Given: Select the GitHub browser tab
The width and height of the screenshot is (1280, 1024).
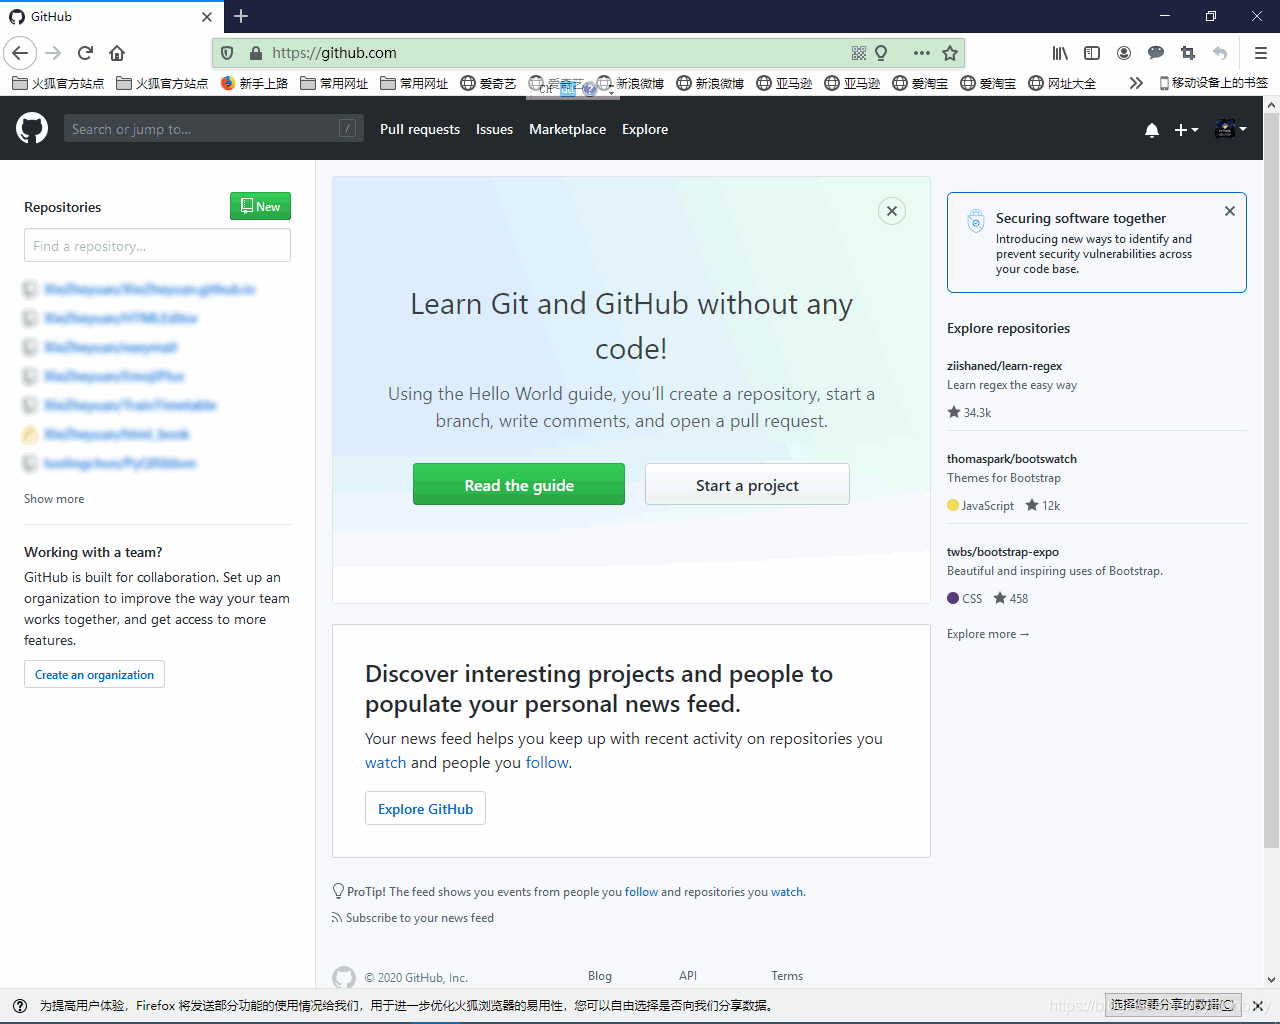Looking at the screenshot, I should [x=111, y=17].
